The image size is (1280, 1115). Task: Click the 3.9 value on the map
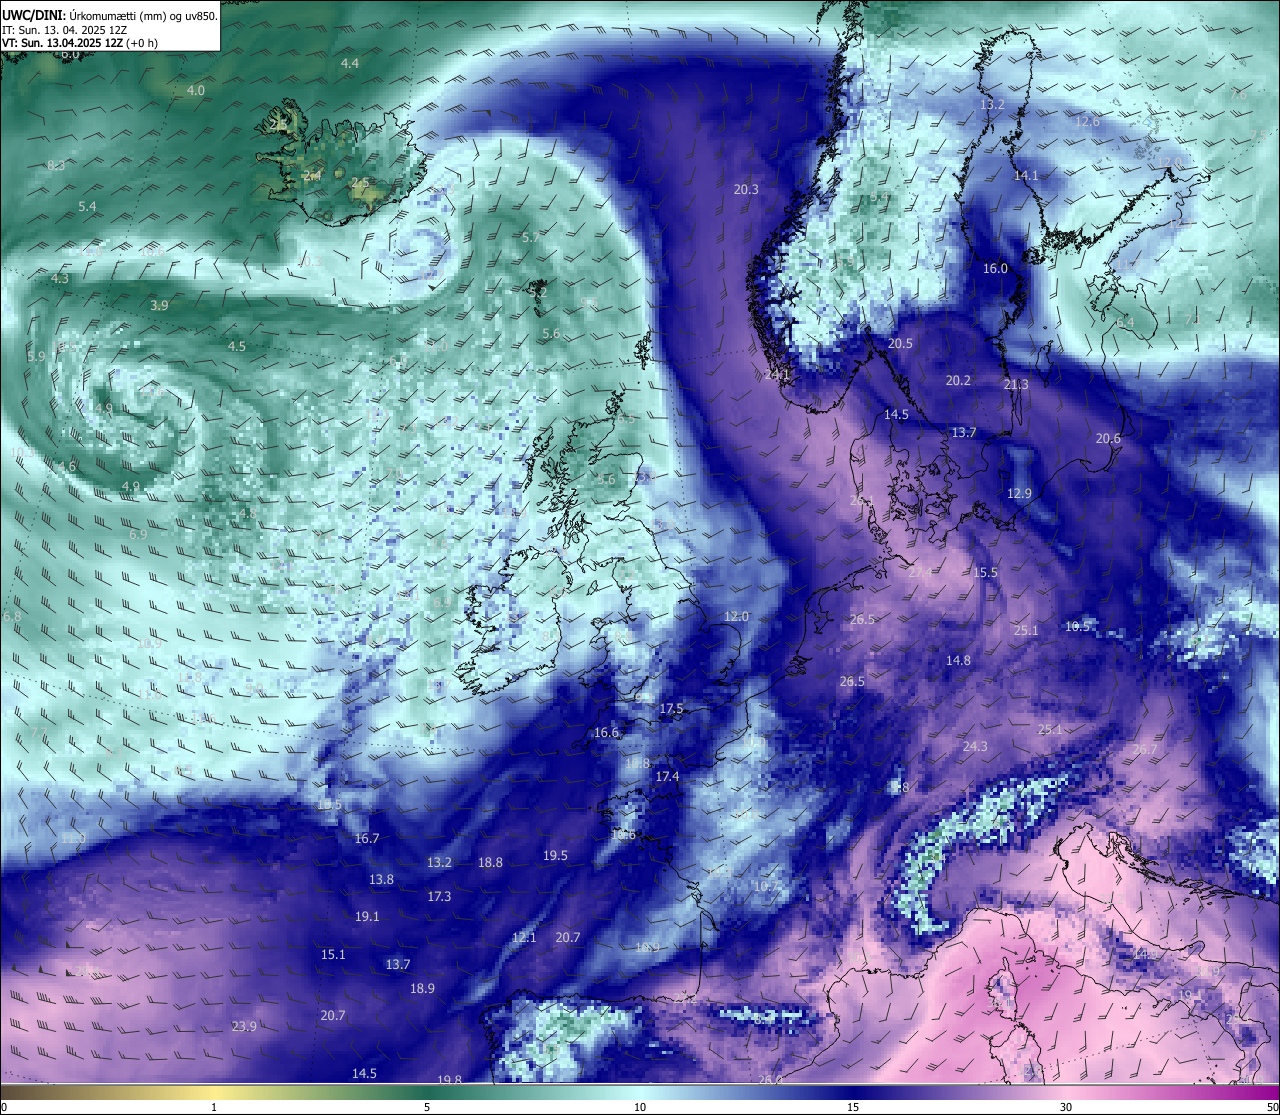[x=159, y=305]
